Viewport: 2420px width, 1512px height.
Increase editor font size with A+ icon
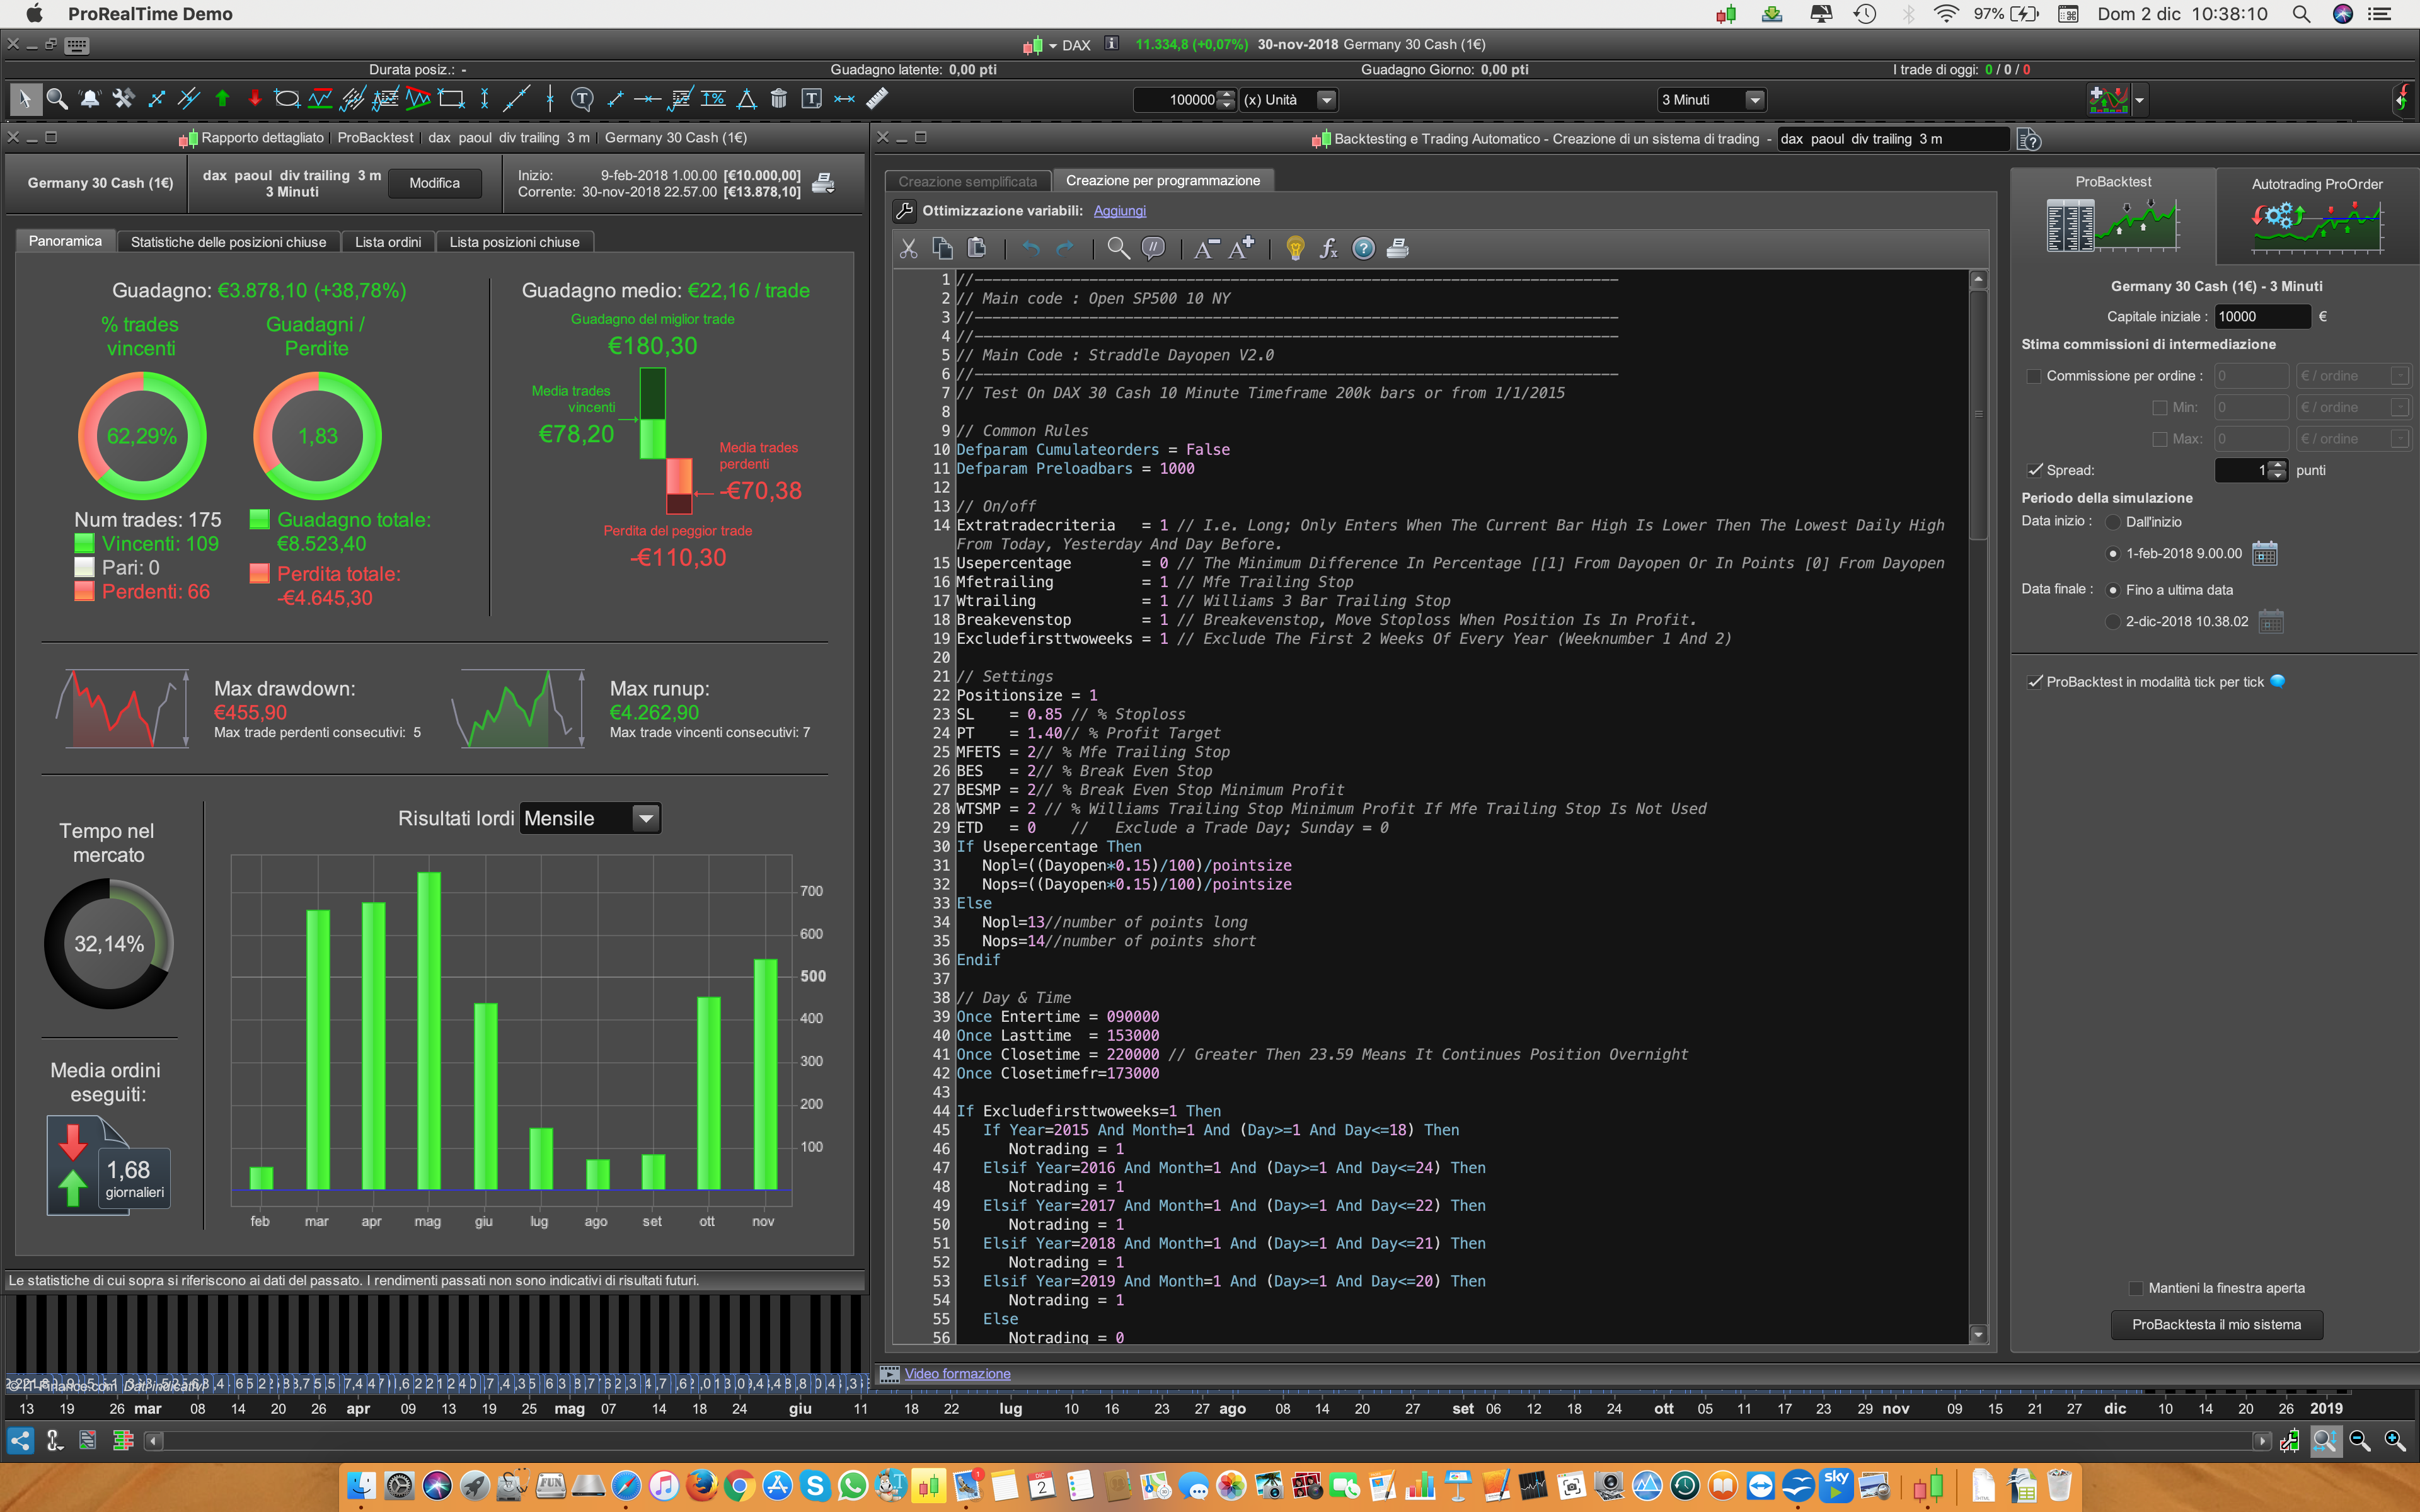click(1241, 249)
